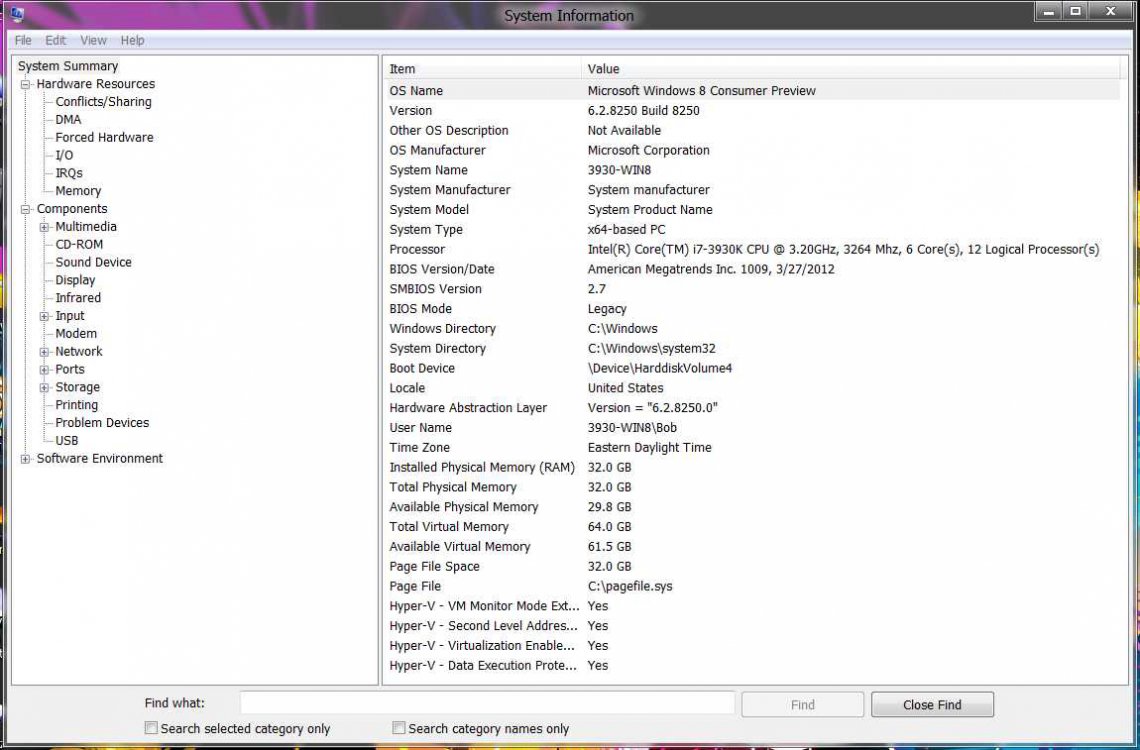This screenshot has height=750, width=1140.
Task: Click the C:\pagefile.sys value
Action: click(x=630, y=586)
